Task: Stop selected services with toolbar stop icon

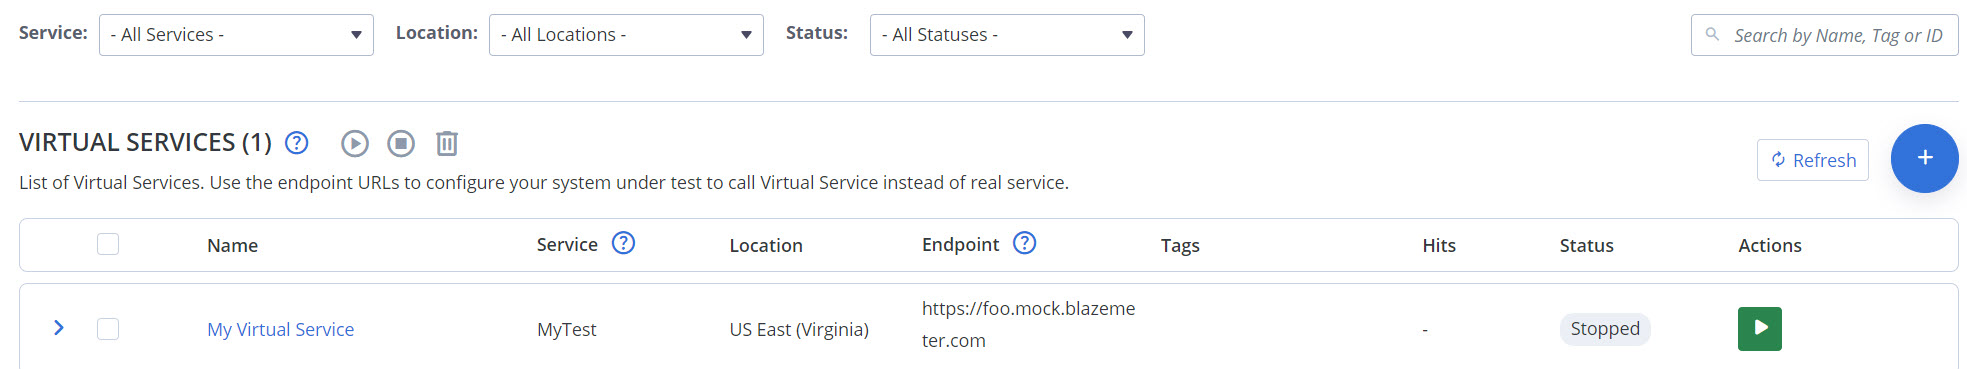Action: point(401,144)
